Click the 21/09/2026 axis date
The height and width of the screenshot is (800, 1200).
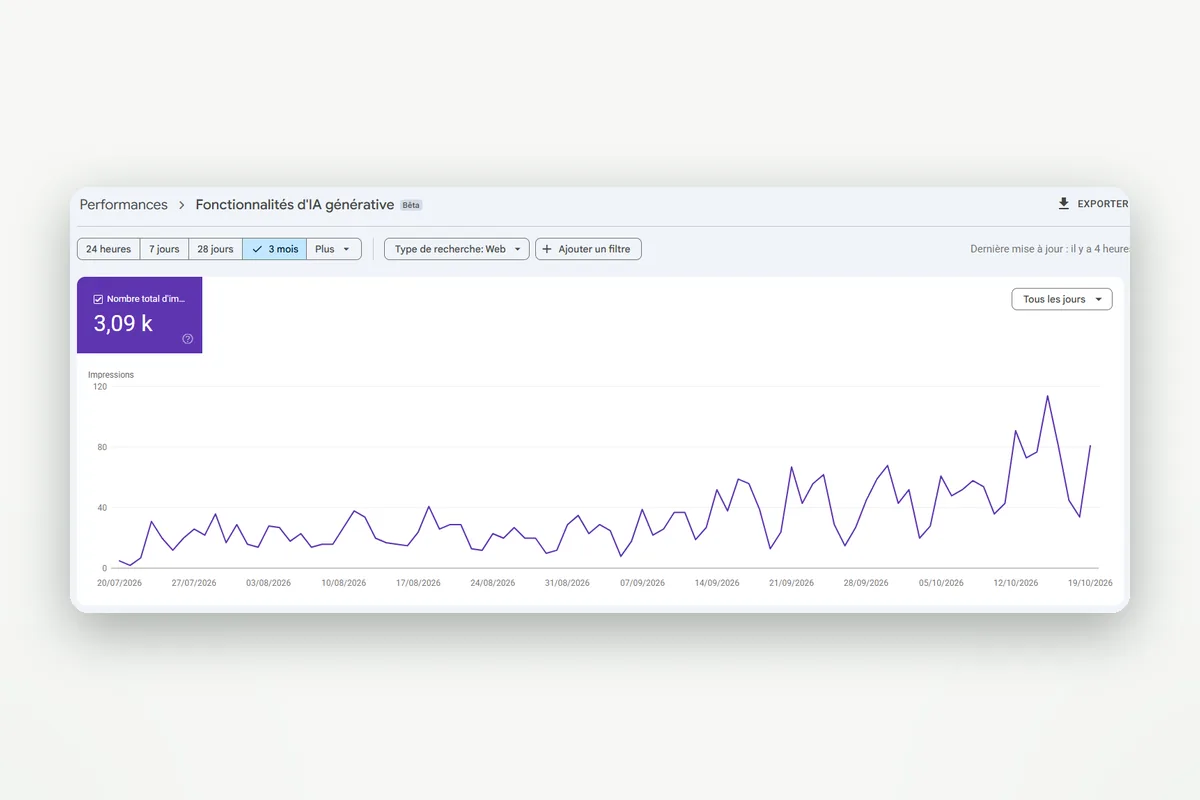coord(791,583)
